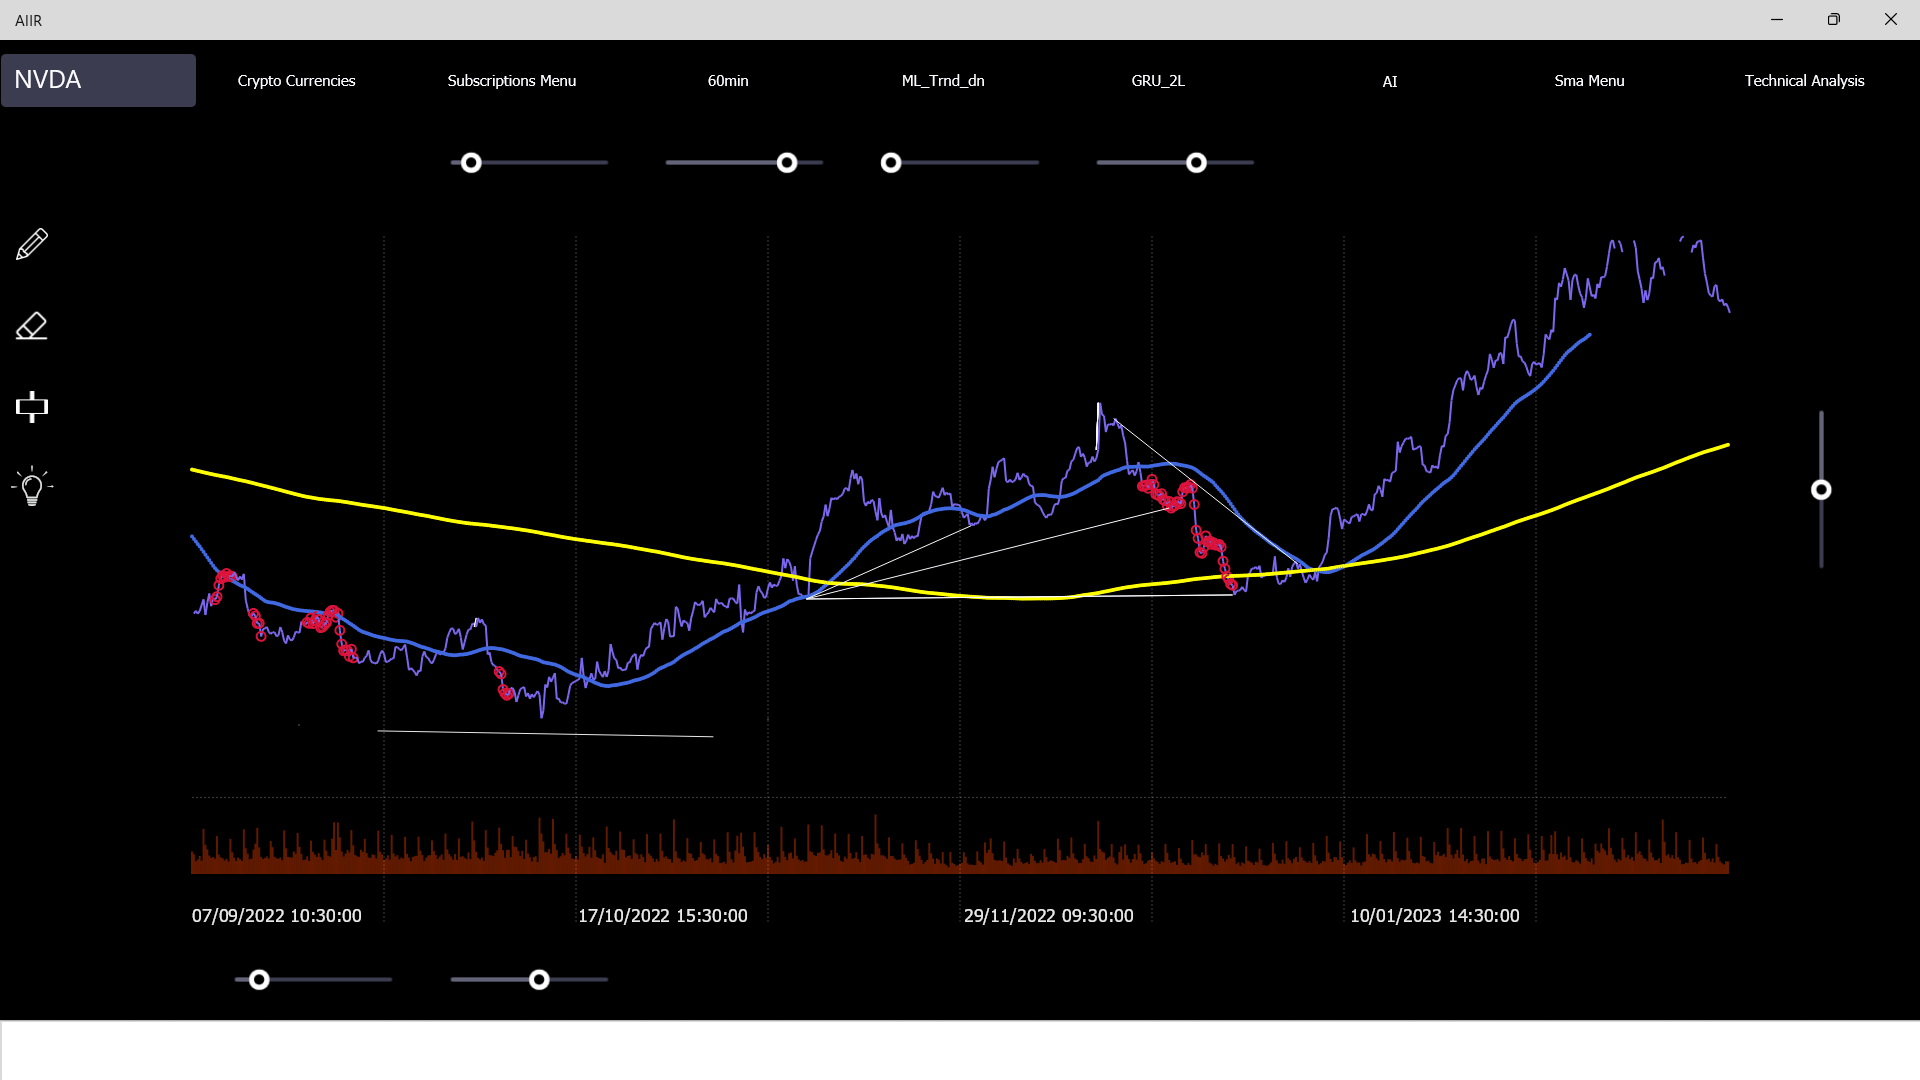Screen dimensions: 1920x1080
Task: Click the bottom-left slider handle
Action: pyautogui.click(x=259, y=980)
